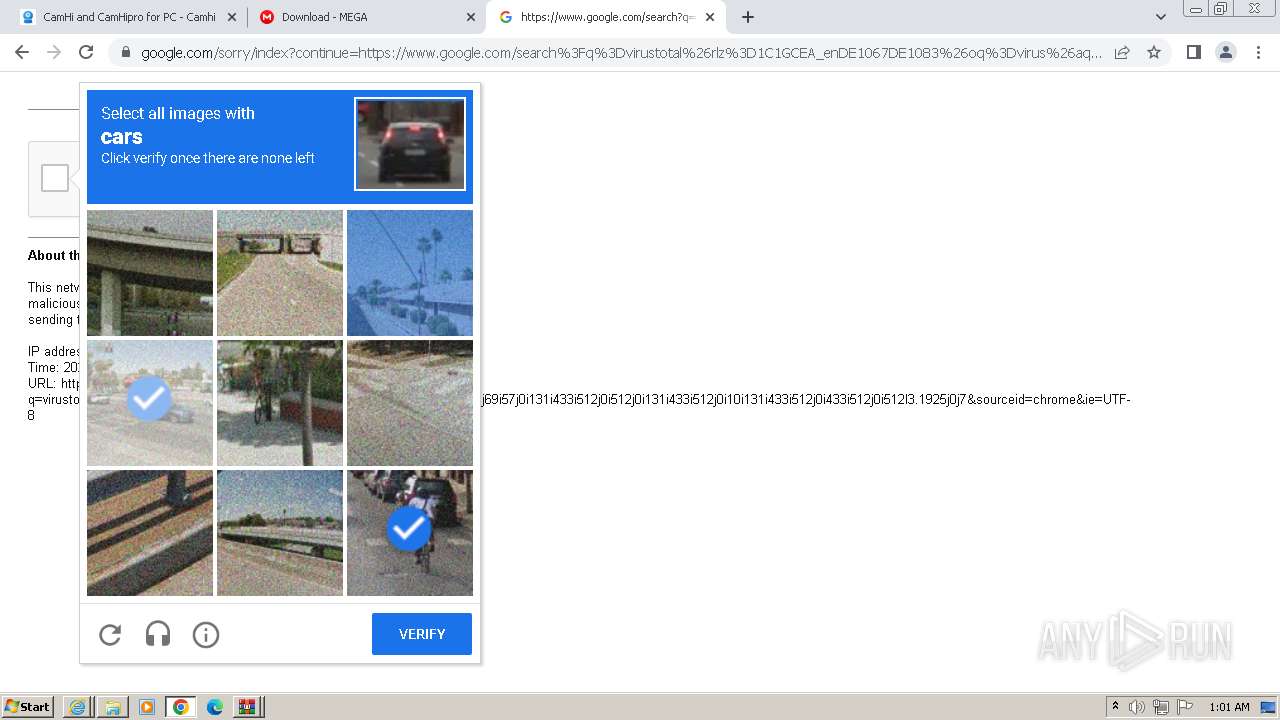Close the Google search tab
The width and height of the screenshot is (1280, 720).
[x=710, y=17]
